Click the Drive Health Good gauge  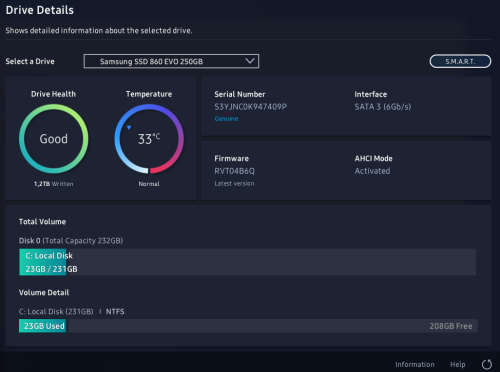(x=54, y=139)
